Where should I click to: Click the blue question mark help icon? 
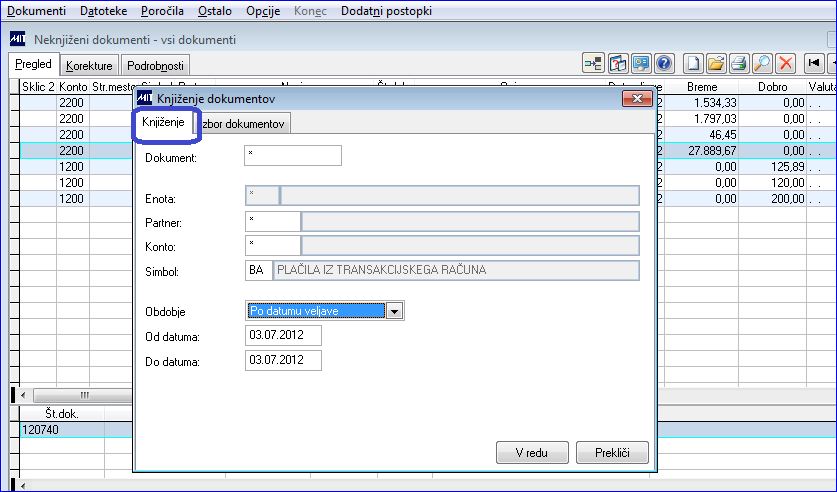664,64
